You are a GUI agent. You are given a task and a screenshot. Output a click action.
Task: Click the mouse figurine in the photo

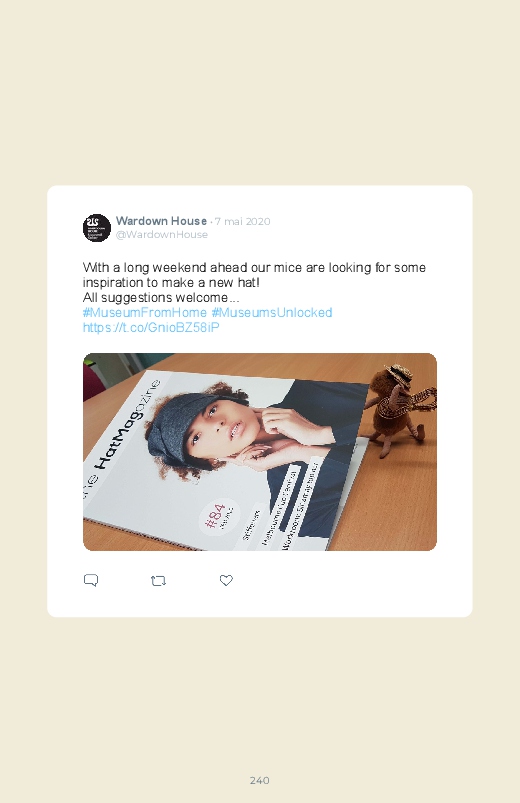coord(401,410)
